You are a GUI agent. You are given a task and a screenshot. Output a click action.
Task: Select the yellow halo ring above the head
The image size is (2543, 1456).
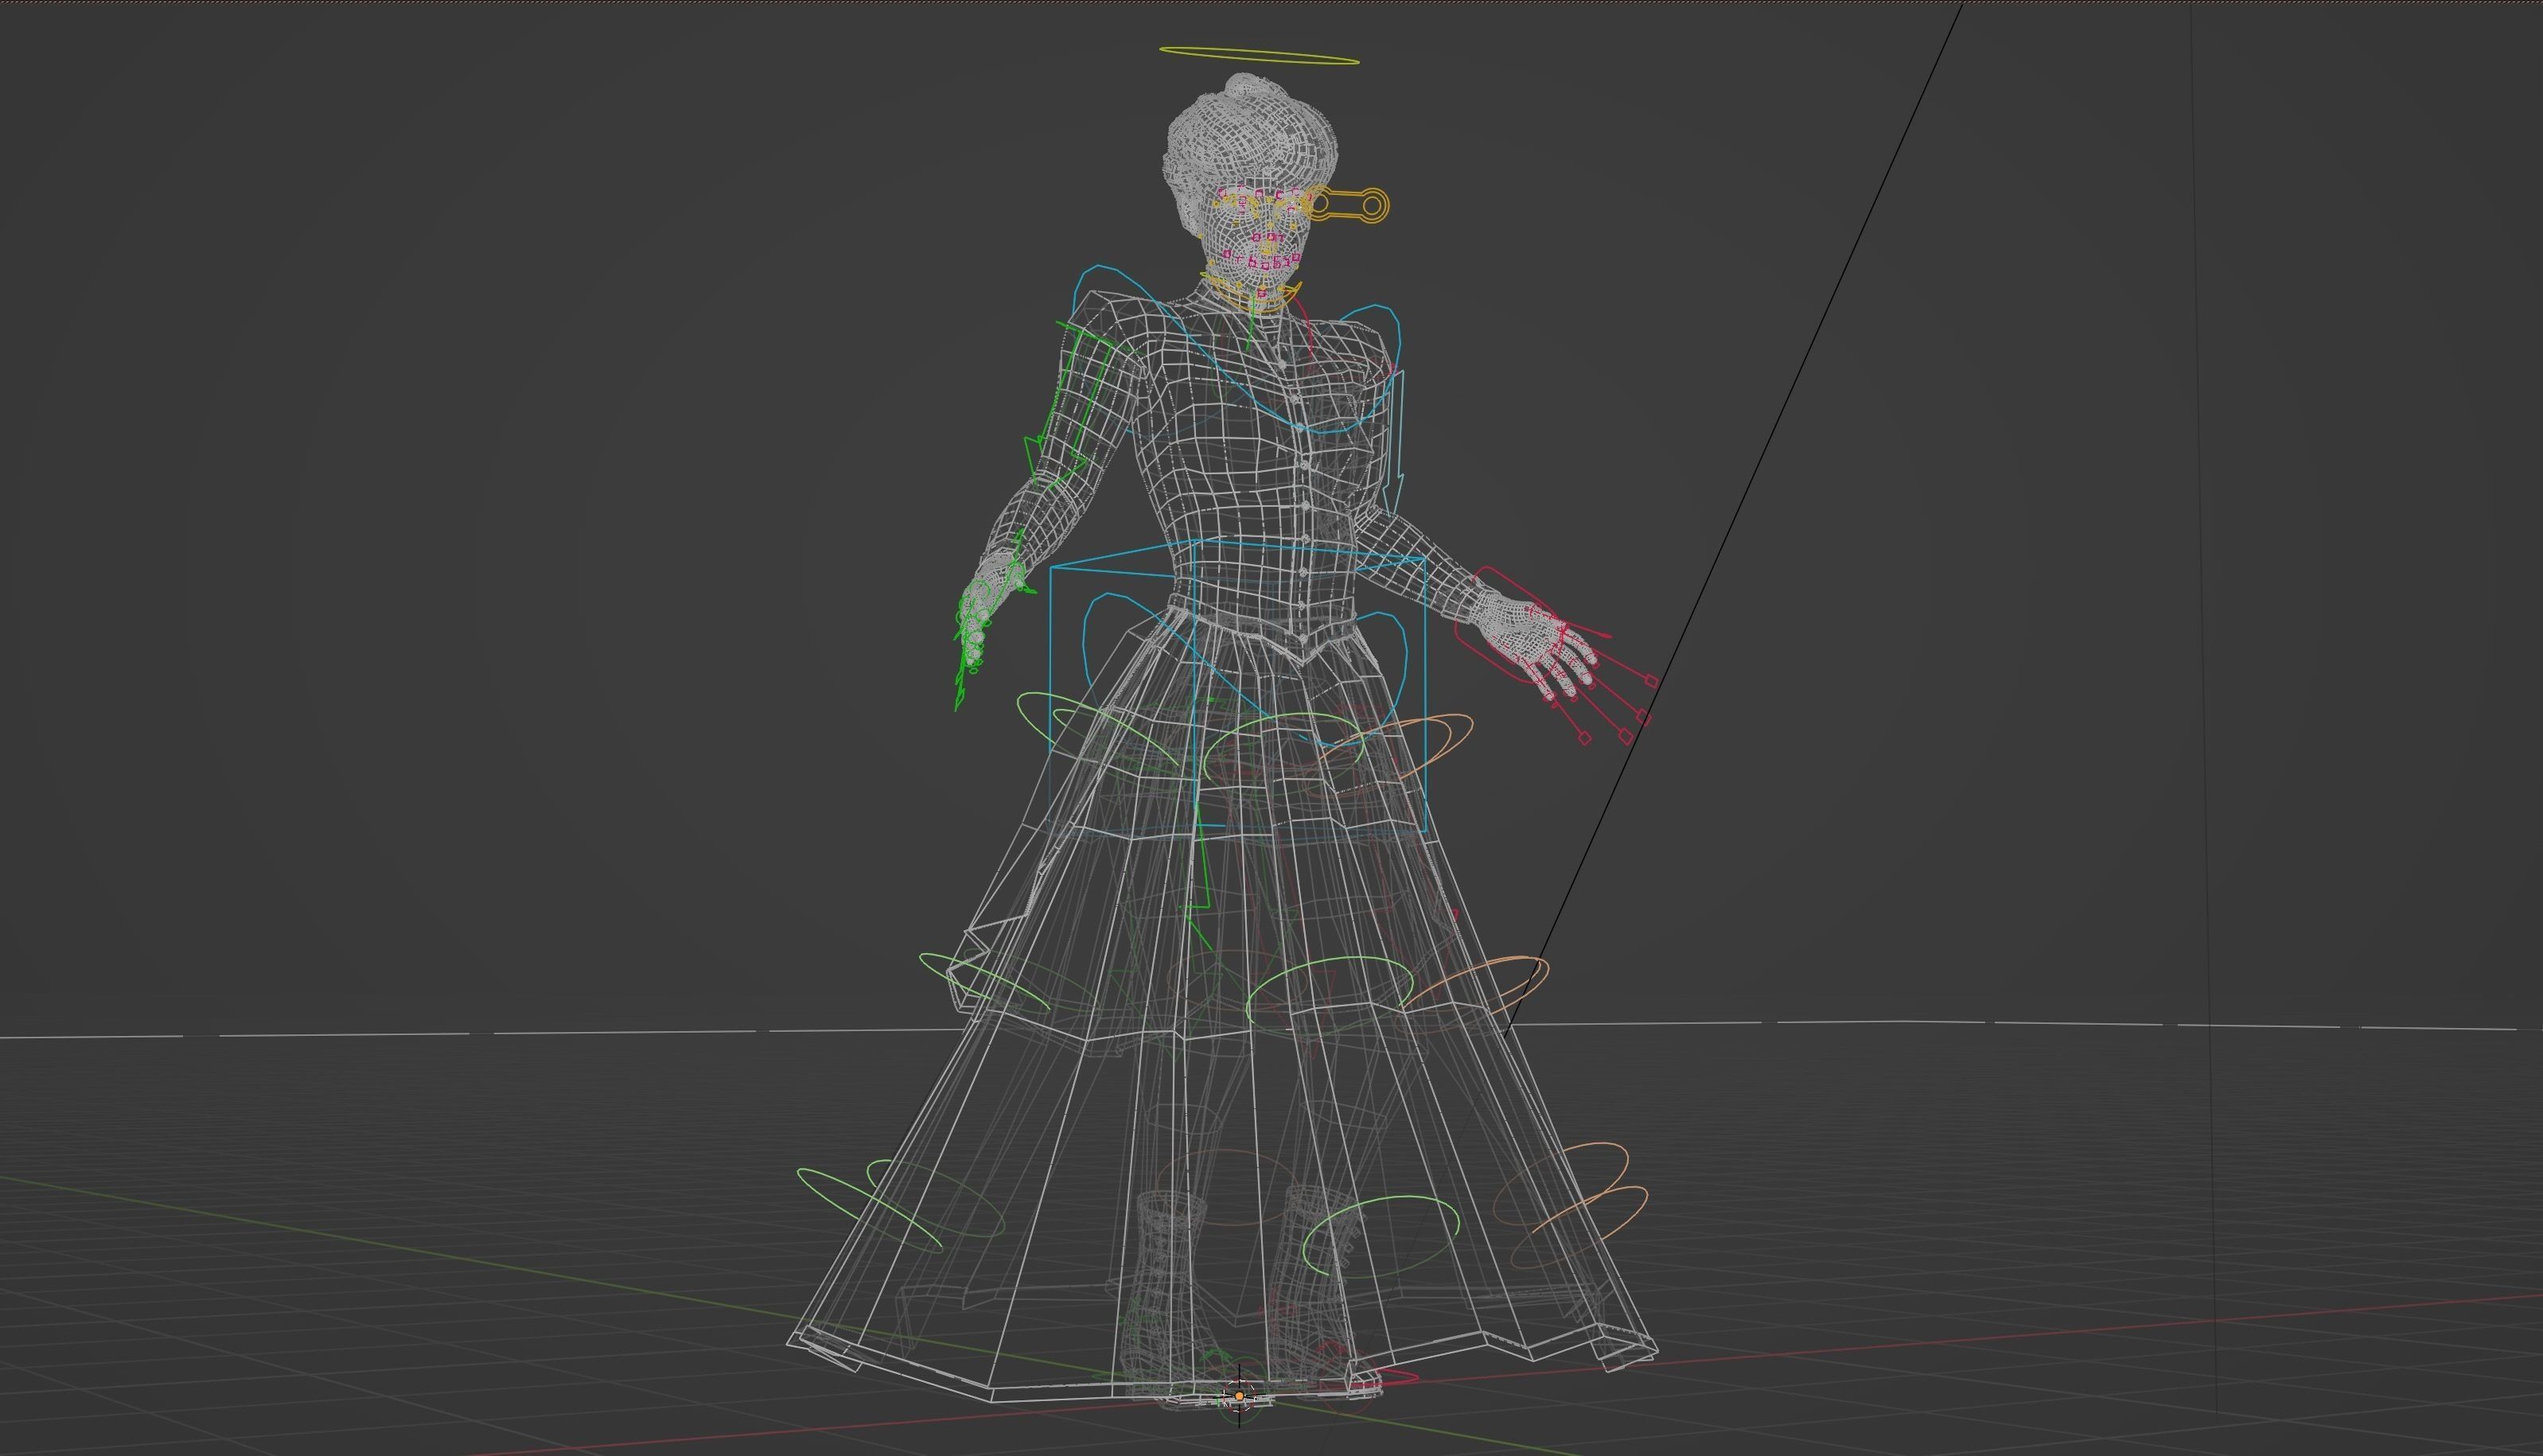point(1259,55)
